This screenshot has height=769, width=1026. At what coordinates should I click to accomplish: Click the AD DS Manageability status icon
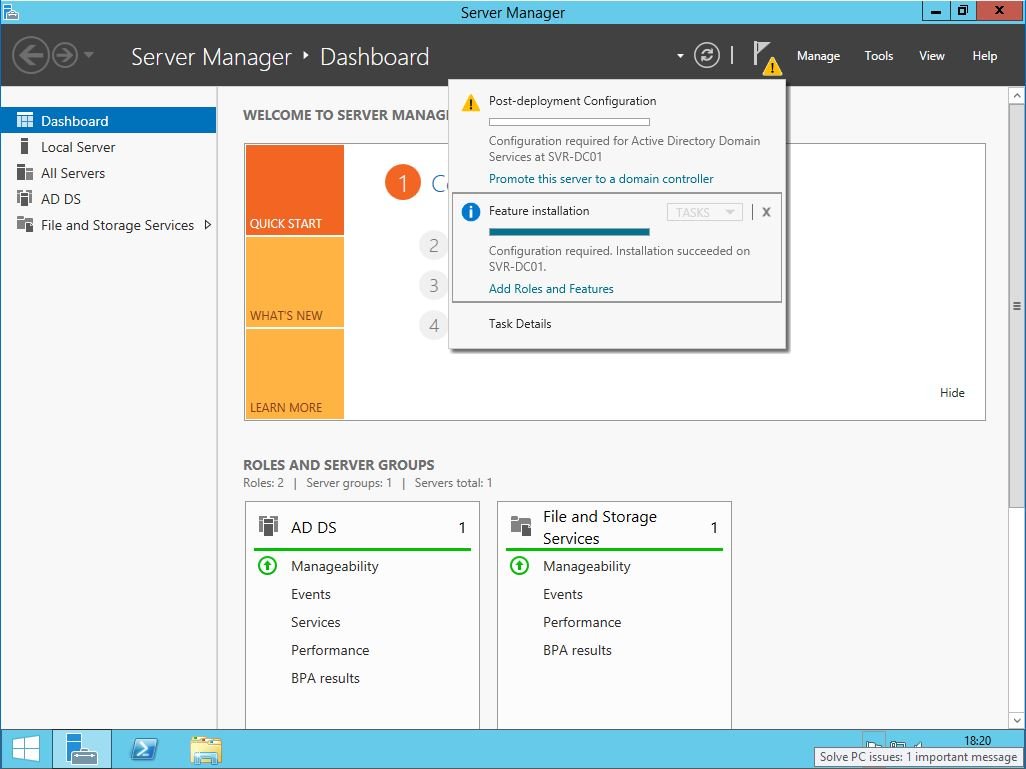coord(267,566)
